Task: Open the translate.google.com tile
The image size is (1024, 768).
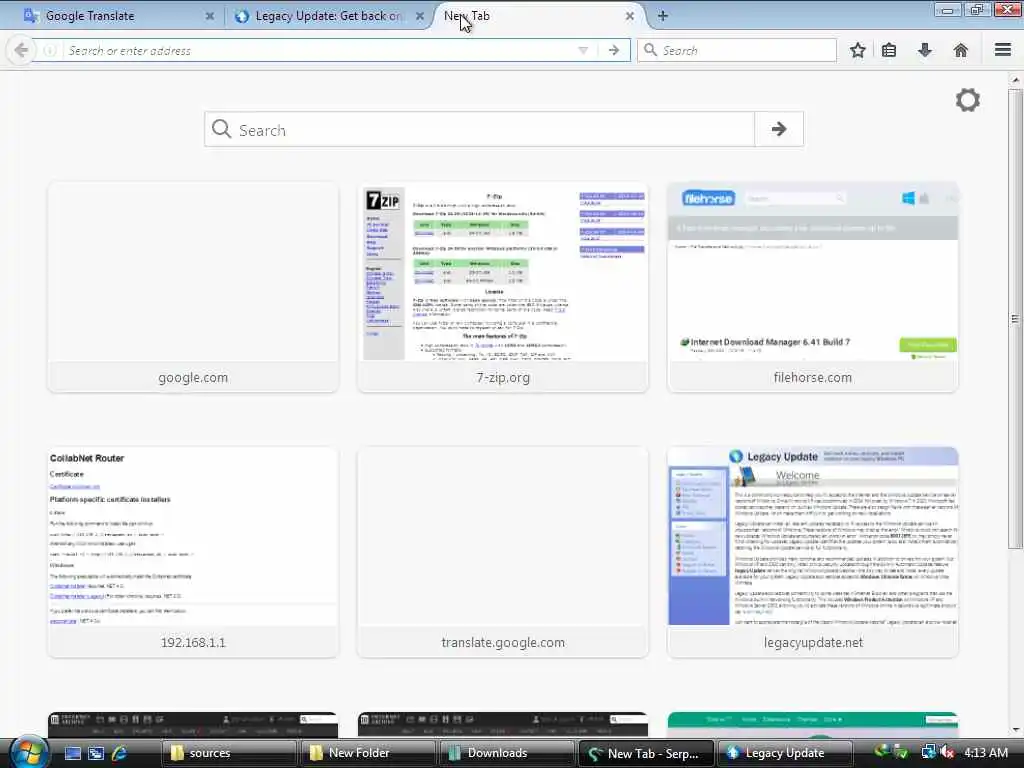Action: [503, 552]
